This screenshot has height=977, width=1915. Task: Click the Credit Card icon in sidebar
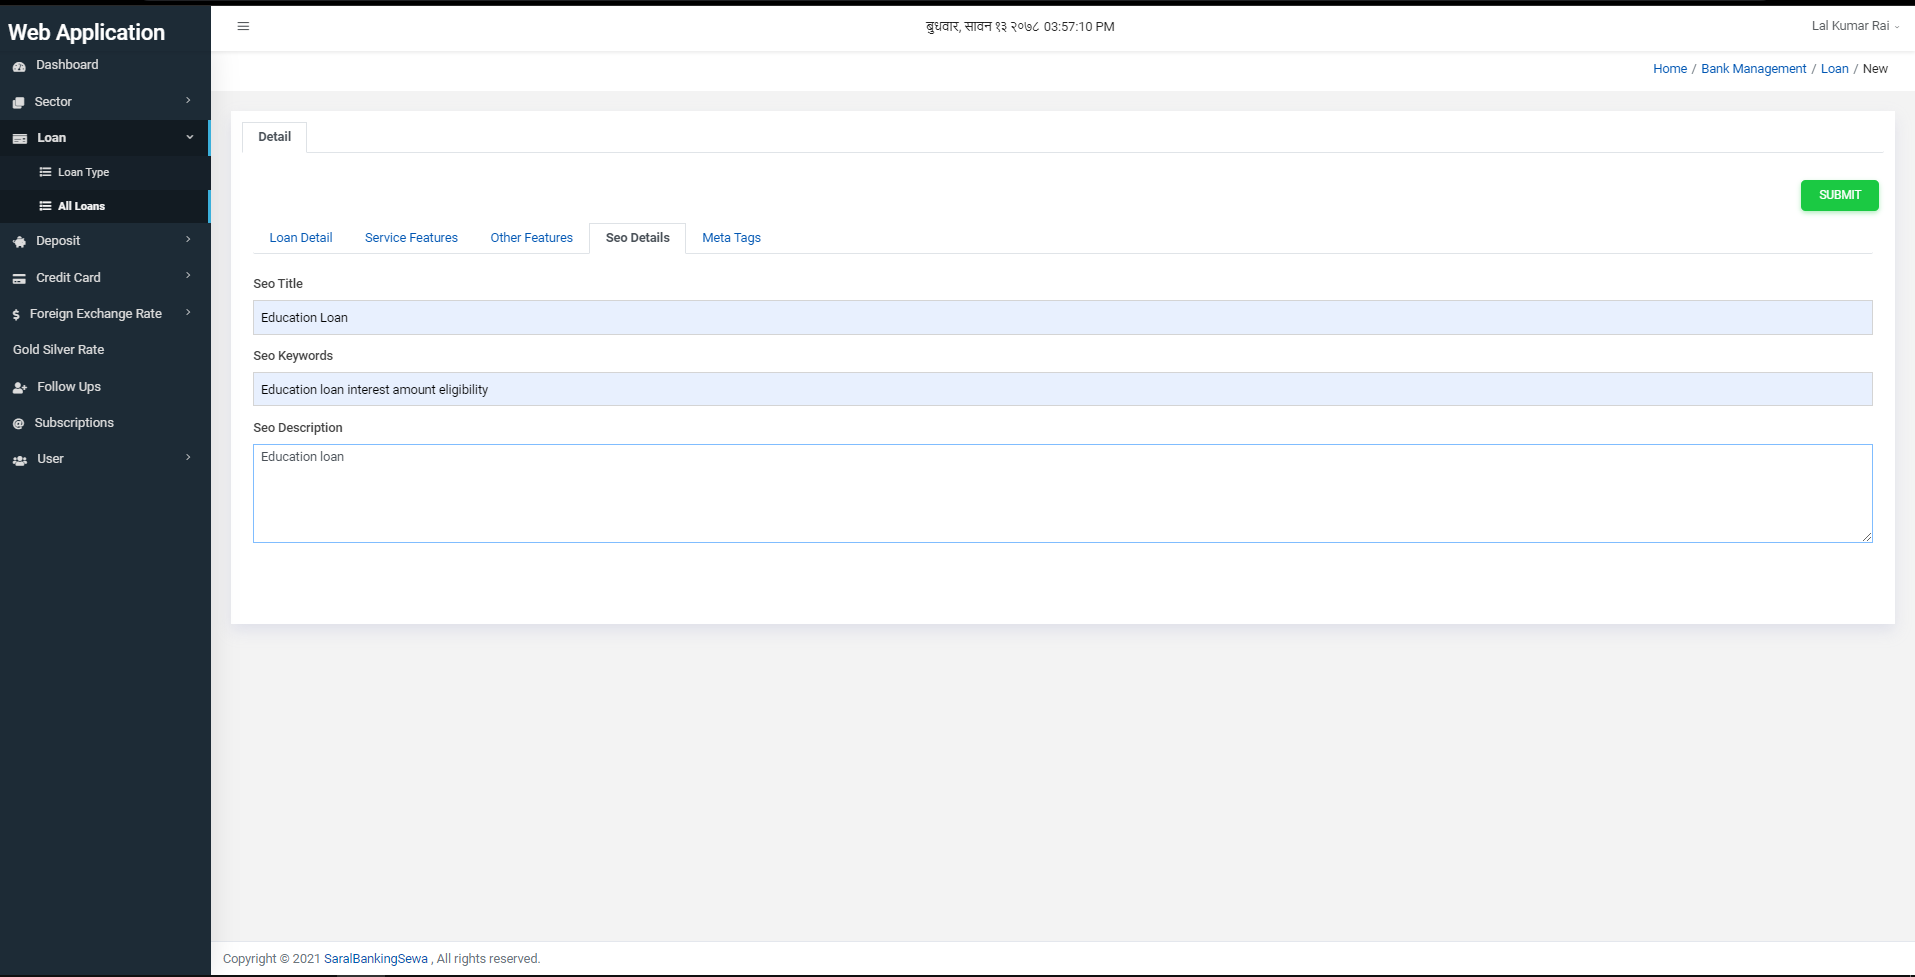(19, 278)
